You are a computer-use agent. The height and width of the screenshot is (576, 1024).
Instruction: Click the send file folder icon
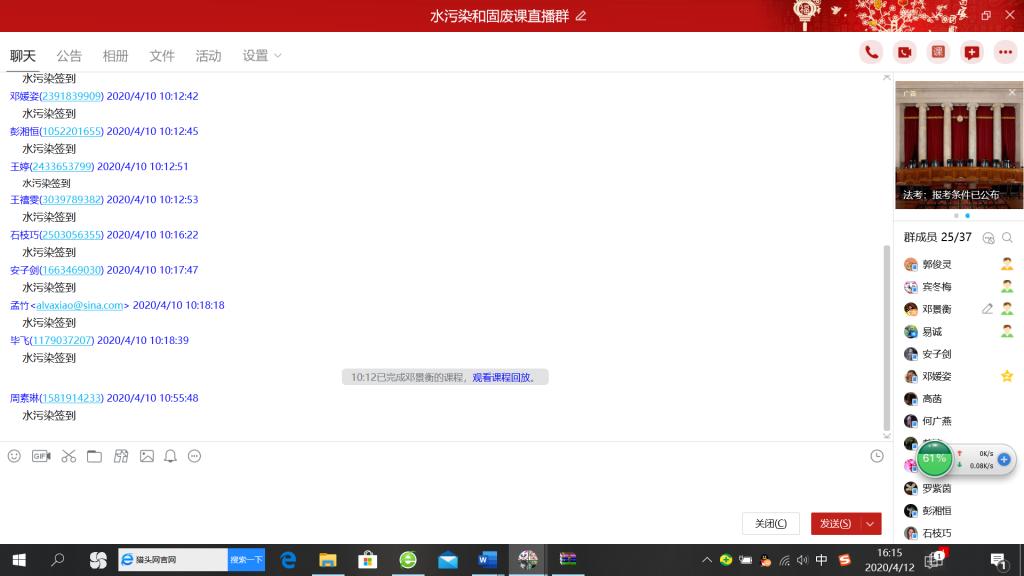(94, 456)
